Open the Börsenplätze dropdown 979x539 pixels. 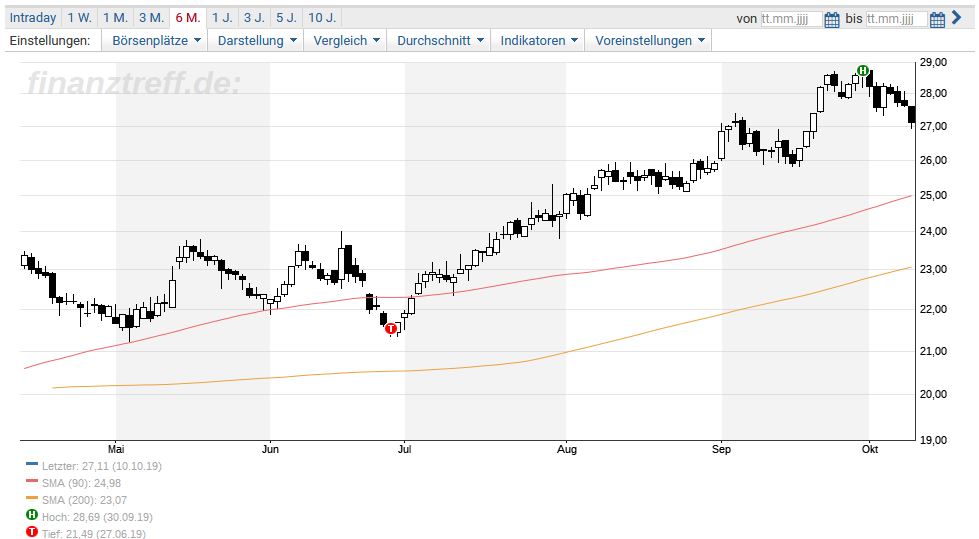pos(156,41)
